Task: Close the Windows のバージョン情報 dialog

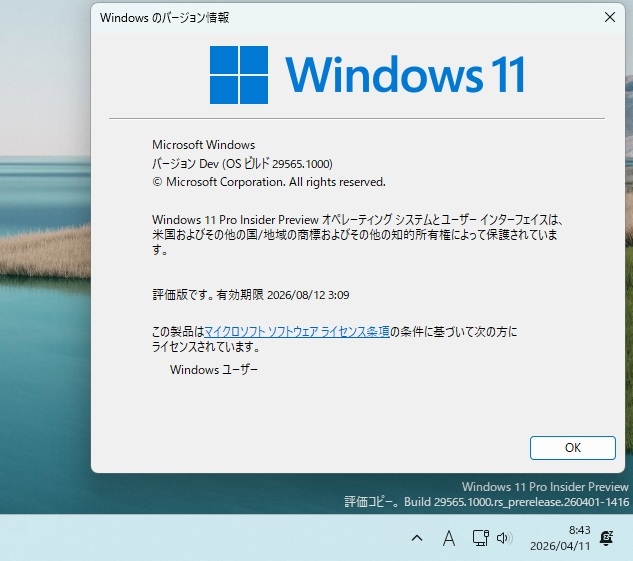Action: (610, 17)
